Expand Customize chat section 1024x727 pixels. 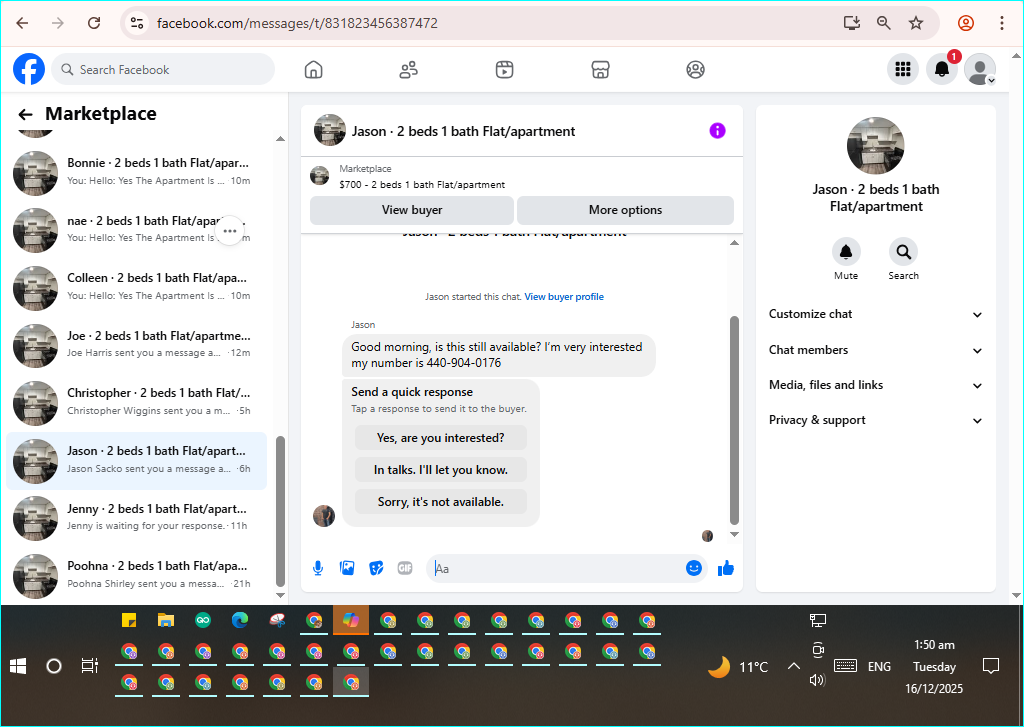tap(876, 314)
